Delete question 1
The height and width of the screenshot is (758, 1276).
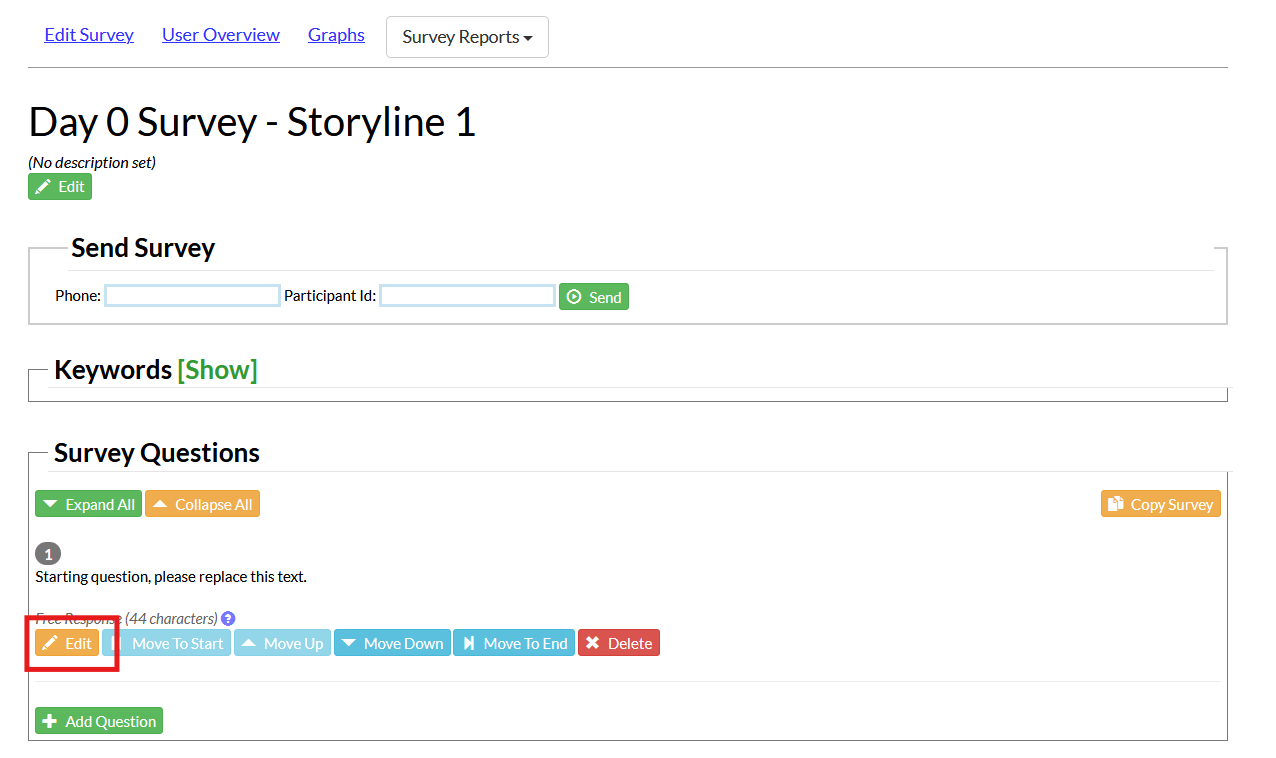click(619, 643)
